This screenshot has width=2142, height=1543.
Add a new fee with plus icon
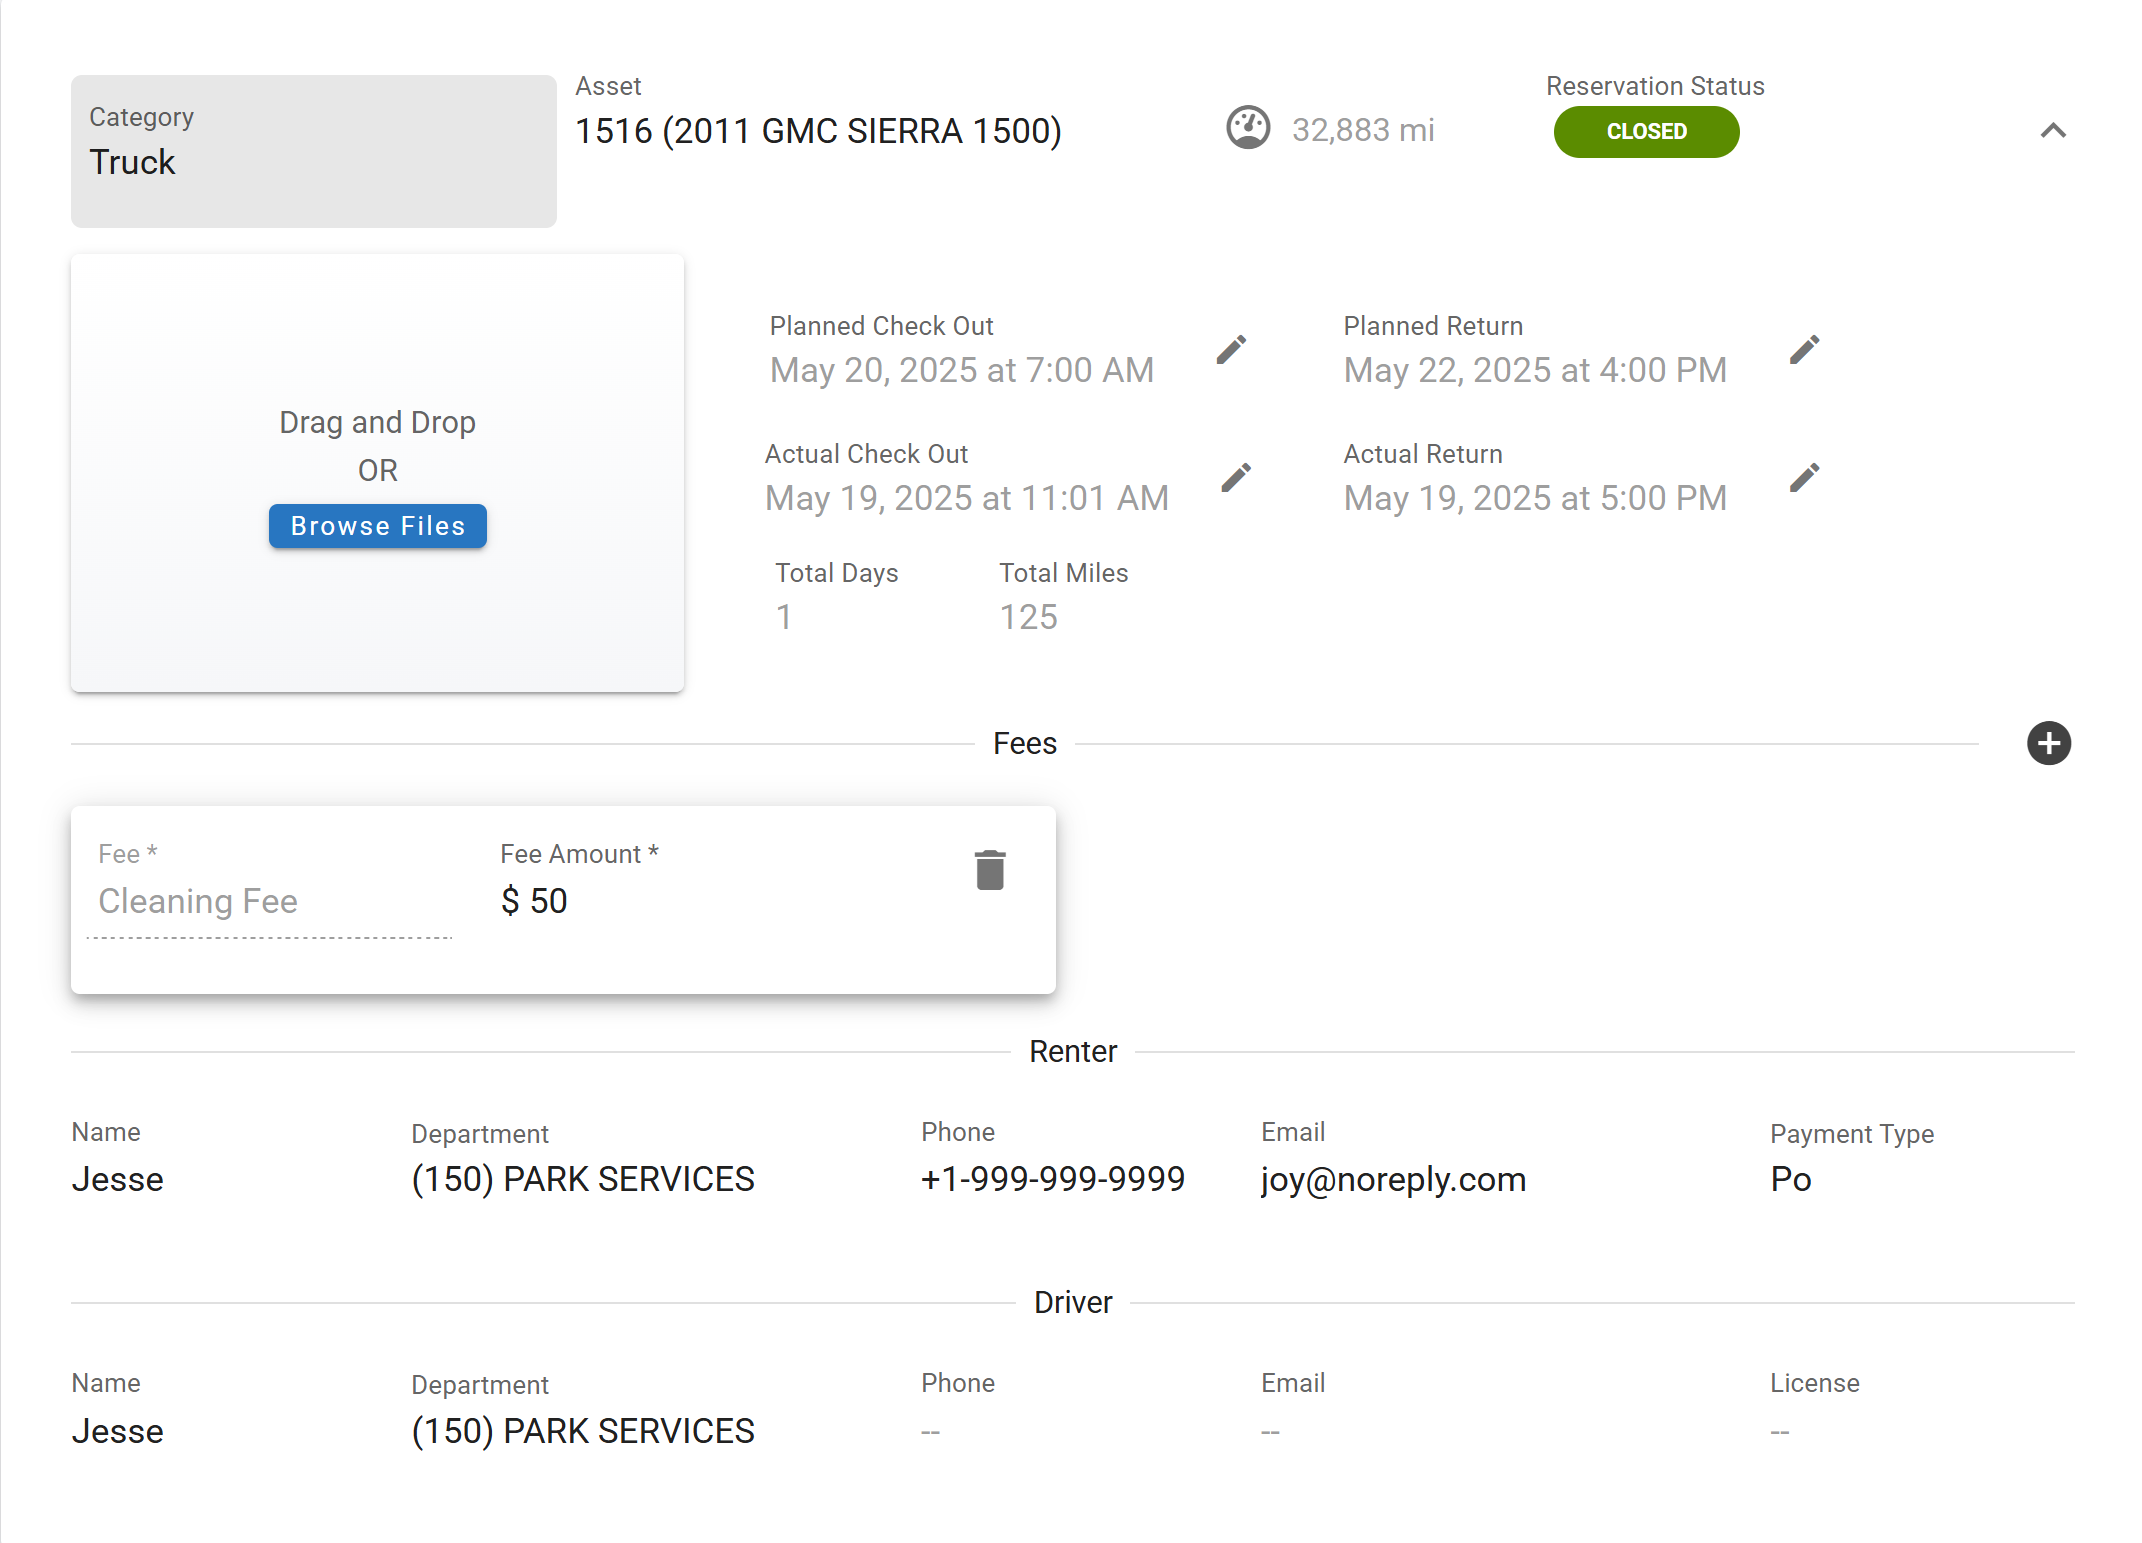pyautogui.click(x=2048, y=743)
